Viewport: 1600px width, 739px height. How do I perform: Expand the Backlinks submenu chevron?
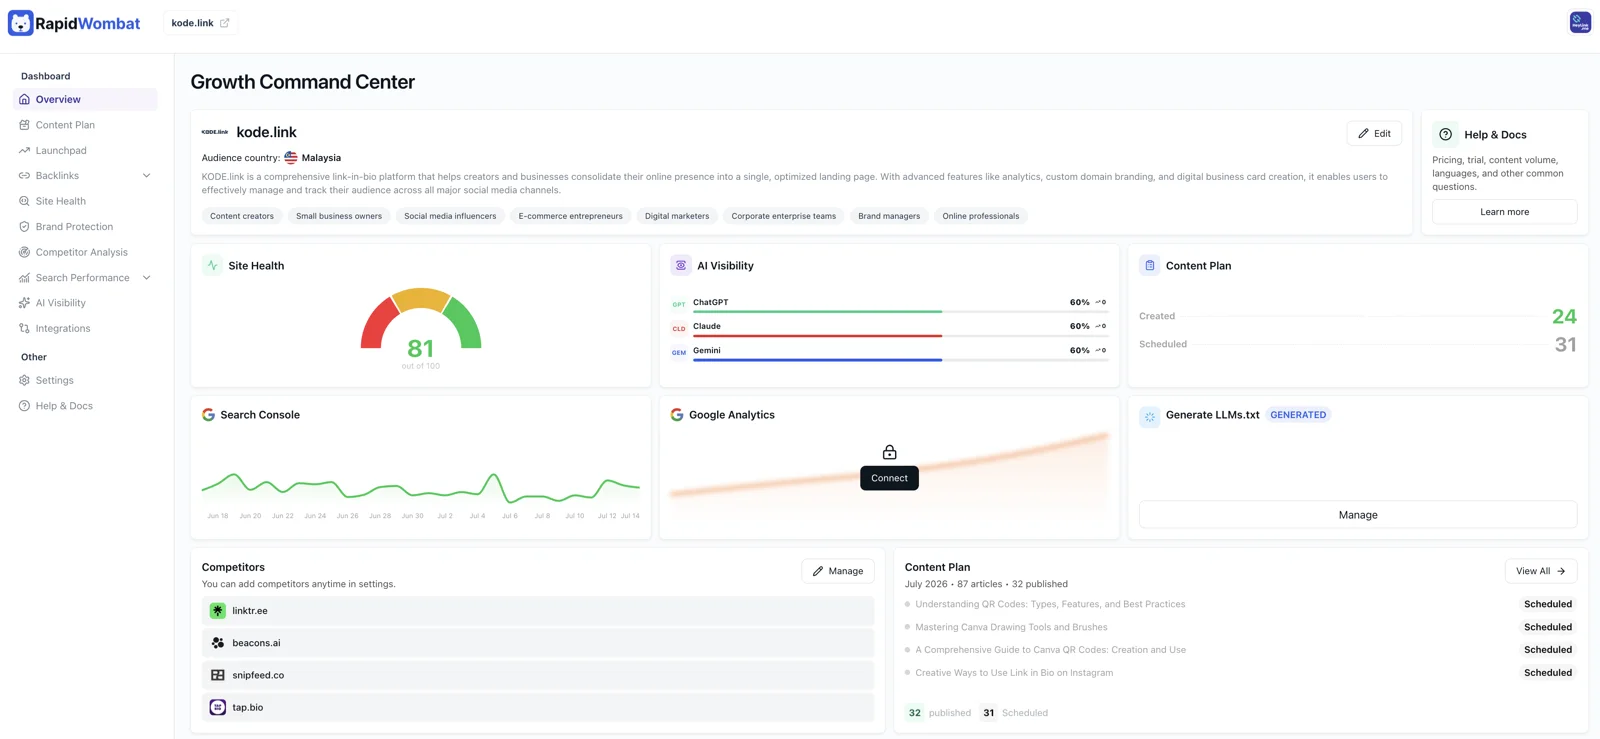146,176
